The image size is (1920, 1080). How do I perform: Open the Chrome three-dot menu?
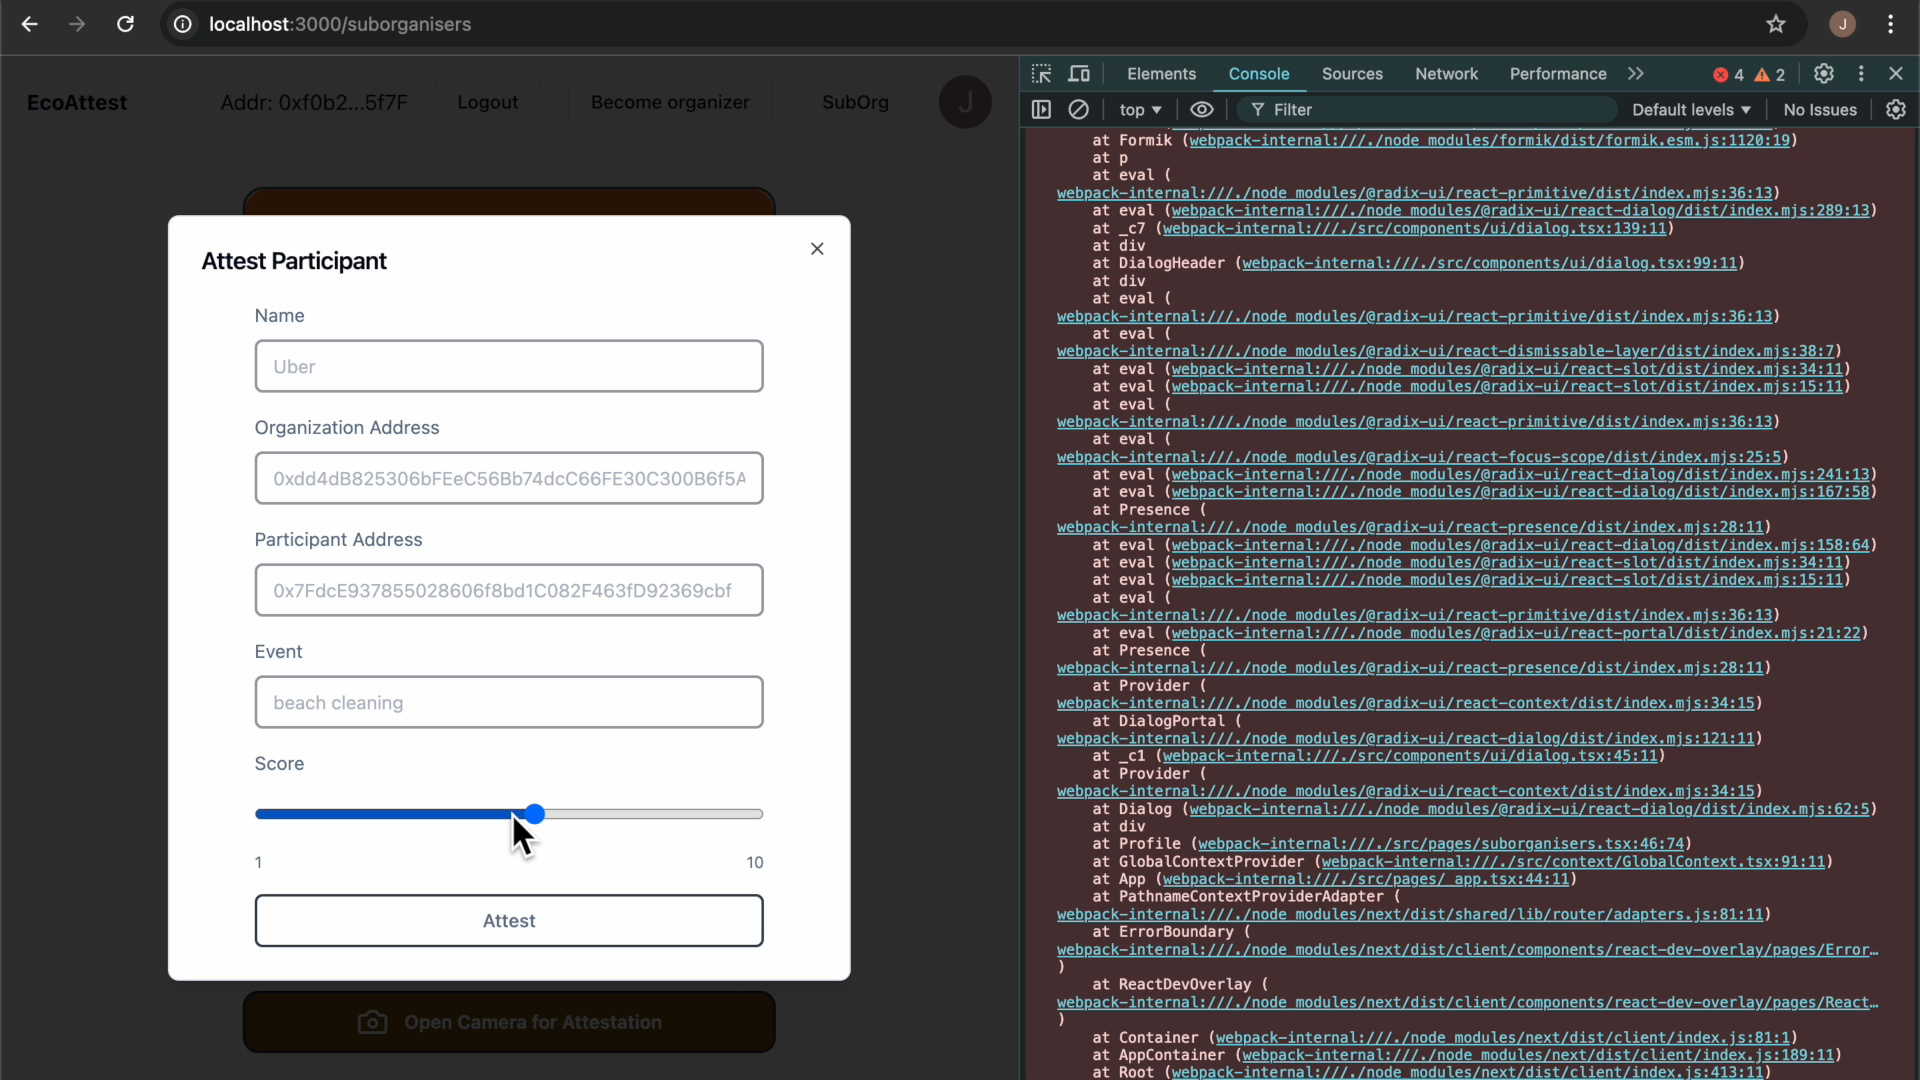pos(1890,24)
